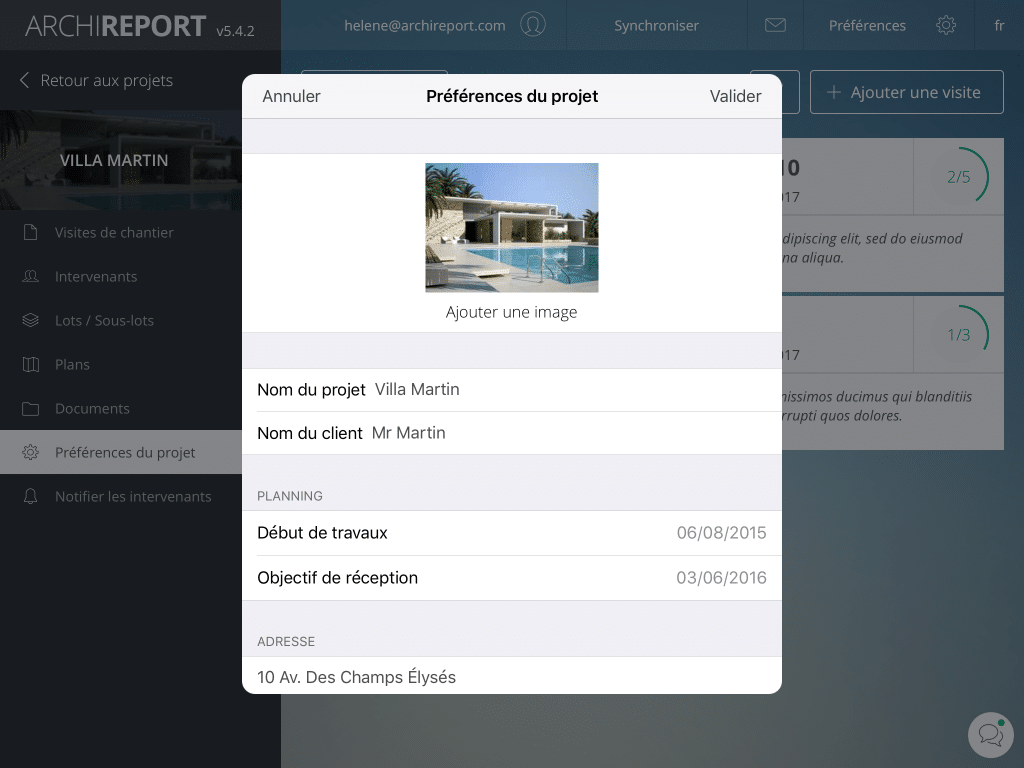Image resolution: width=1024 pixels, height=768 pixels.
Task: Click the 2/5 progress ring
Action: click(x=959, y=176)
